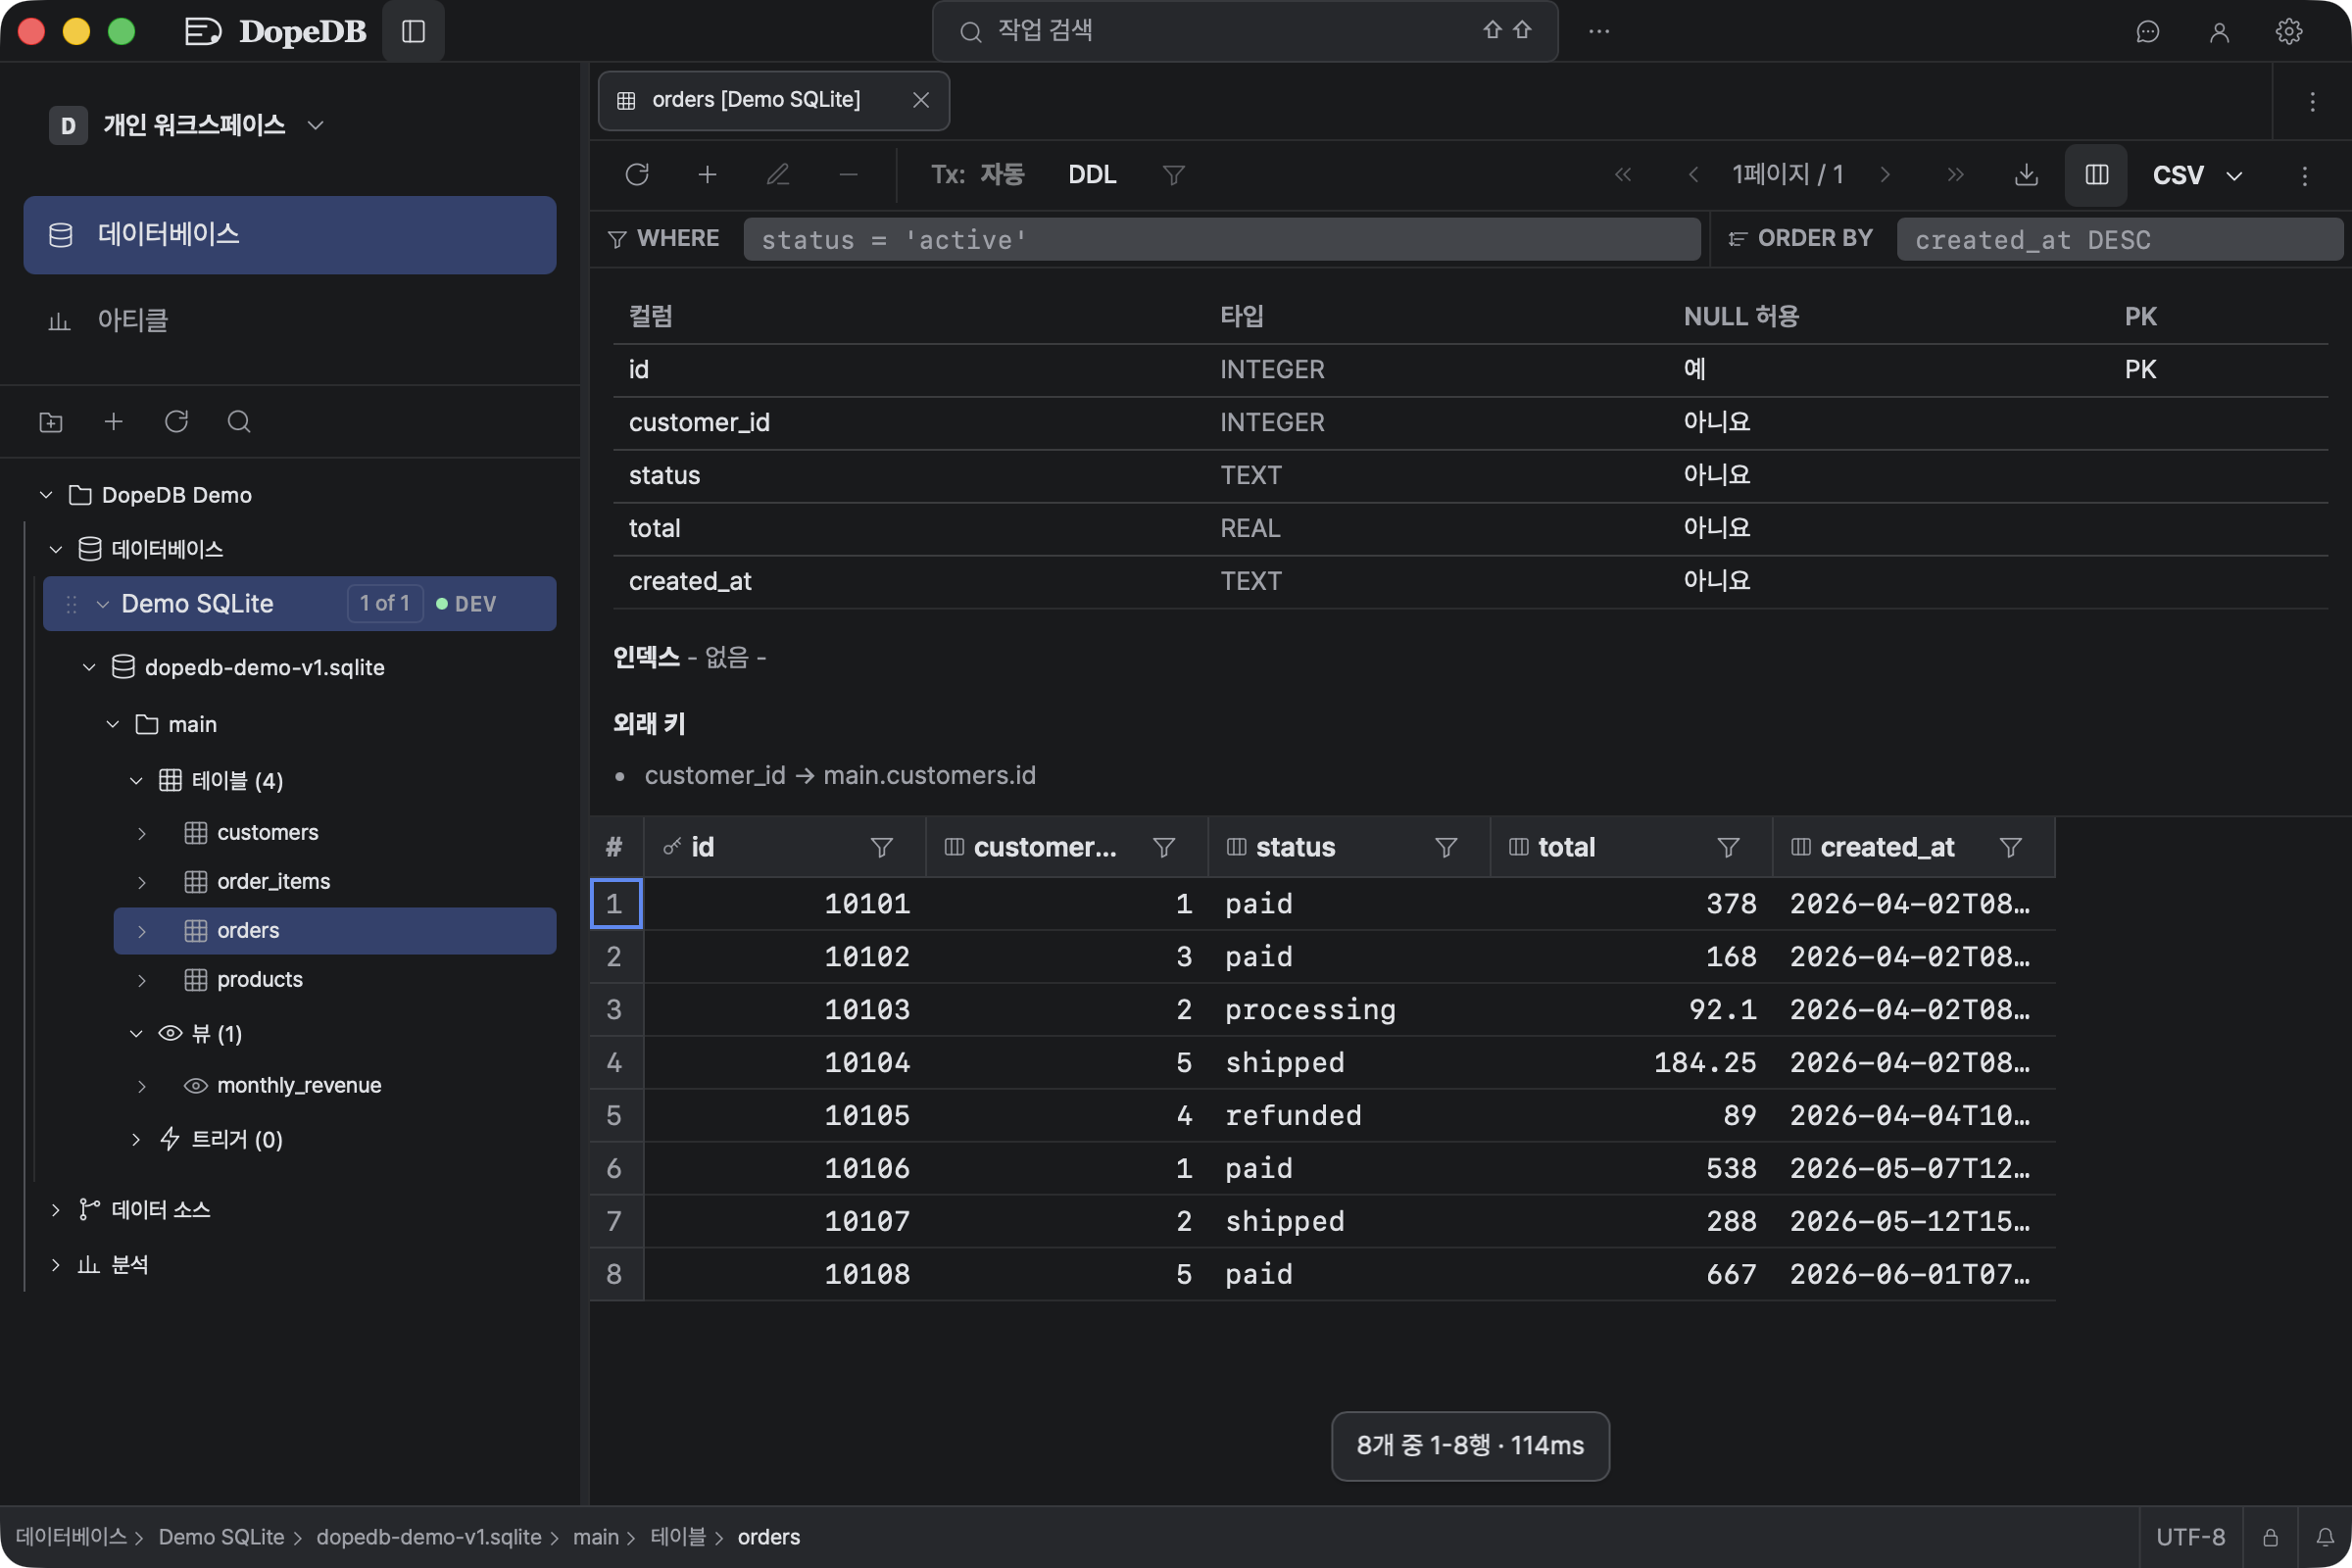Viewport: 2352px width, 1568px height.
Task: Filter the status column with its funnel
Action: [1446, 848]
